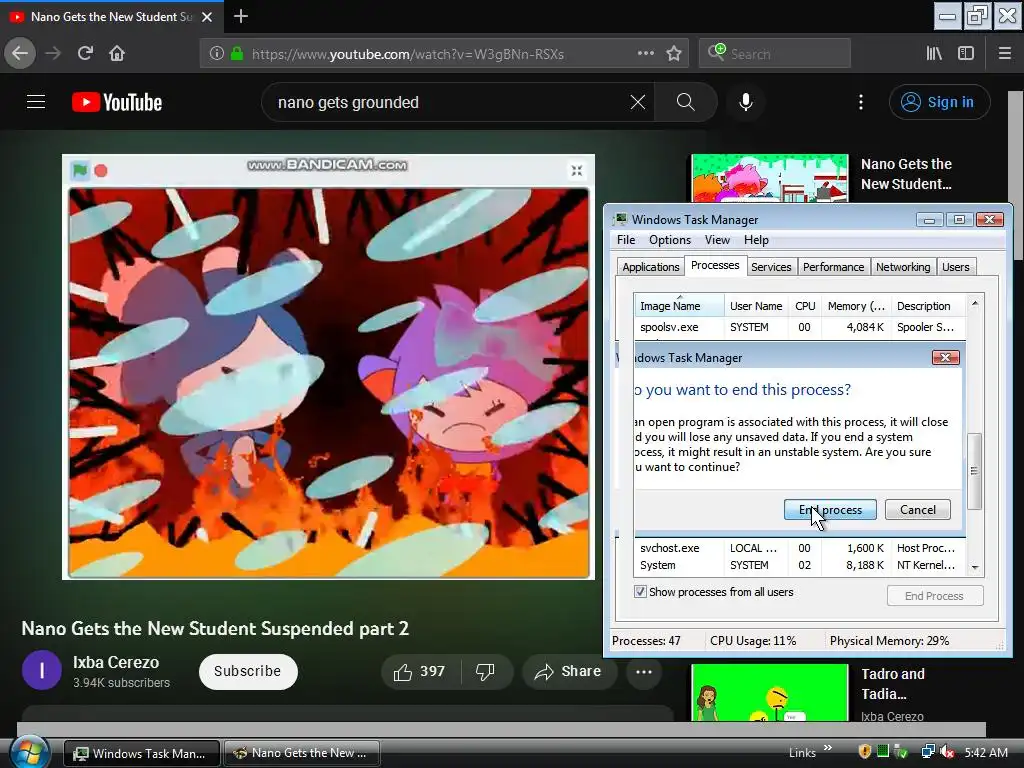Sort processes by CPU column header
Image resolution: width=1024 pixels, height=768 pixels.
tap(805, 306)
